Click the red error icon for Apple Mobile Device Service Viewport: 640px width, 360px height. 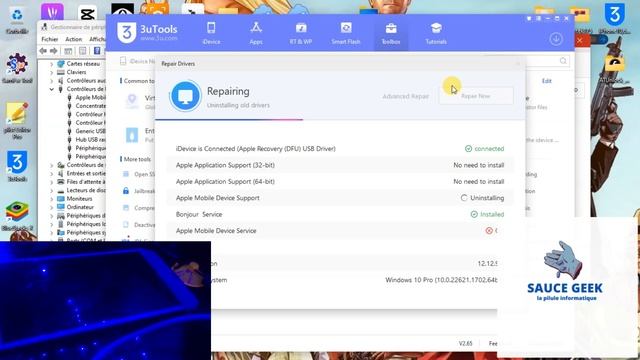(x=489, y=231)
